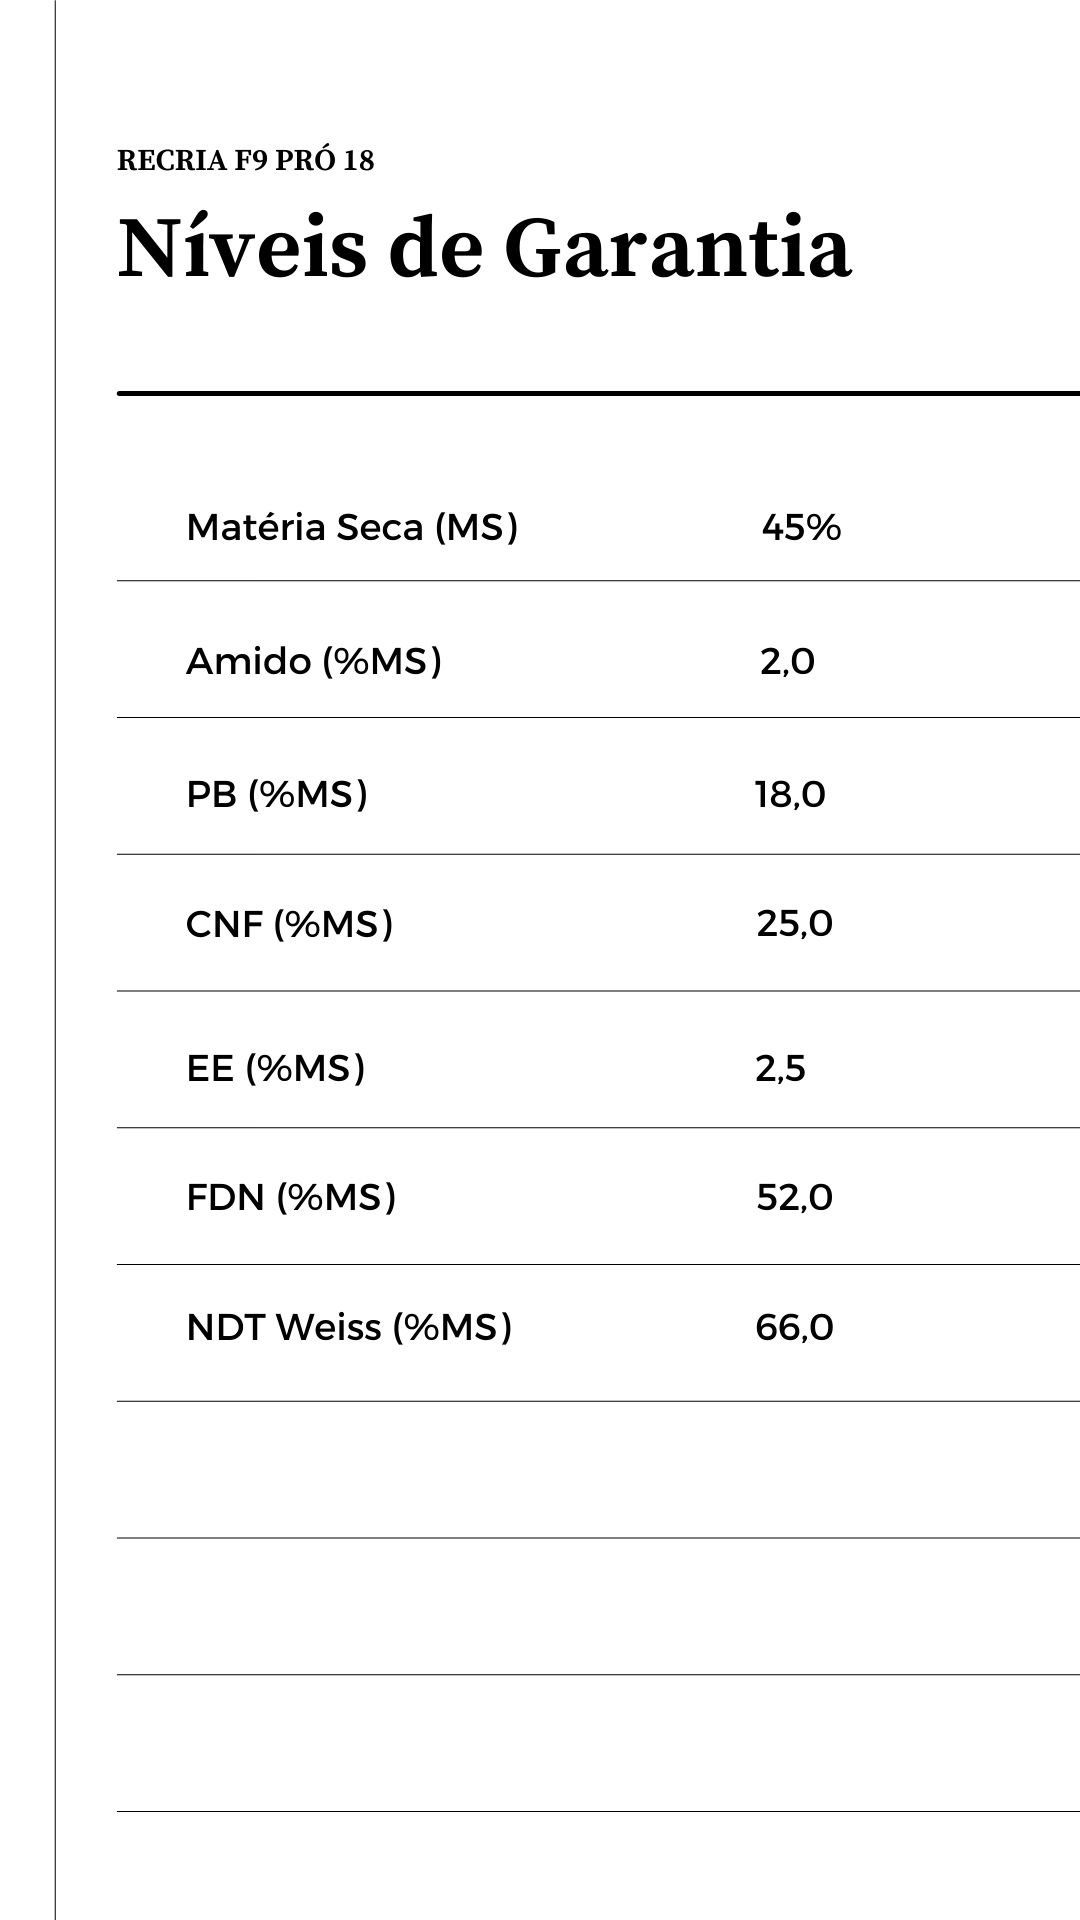Select the 45% value

[x=801, y=527]
